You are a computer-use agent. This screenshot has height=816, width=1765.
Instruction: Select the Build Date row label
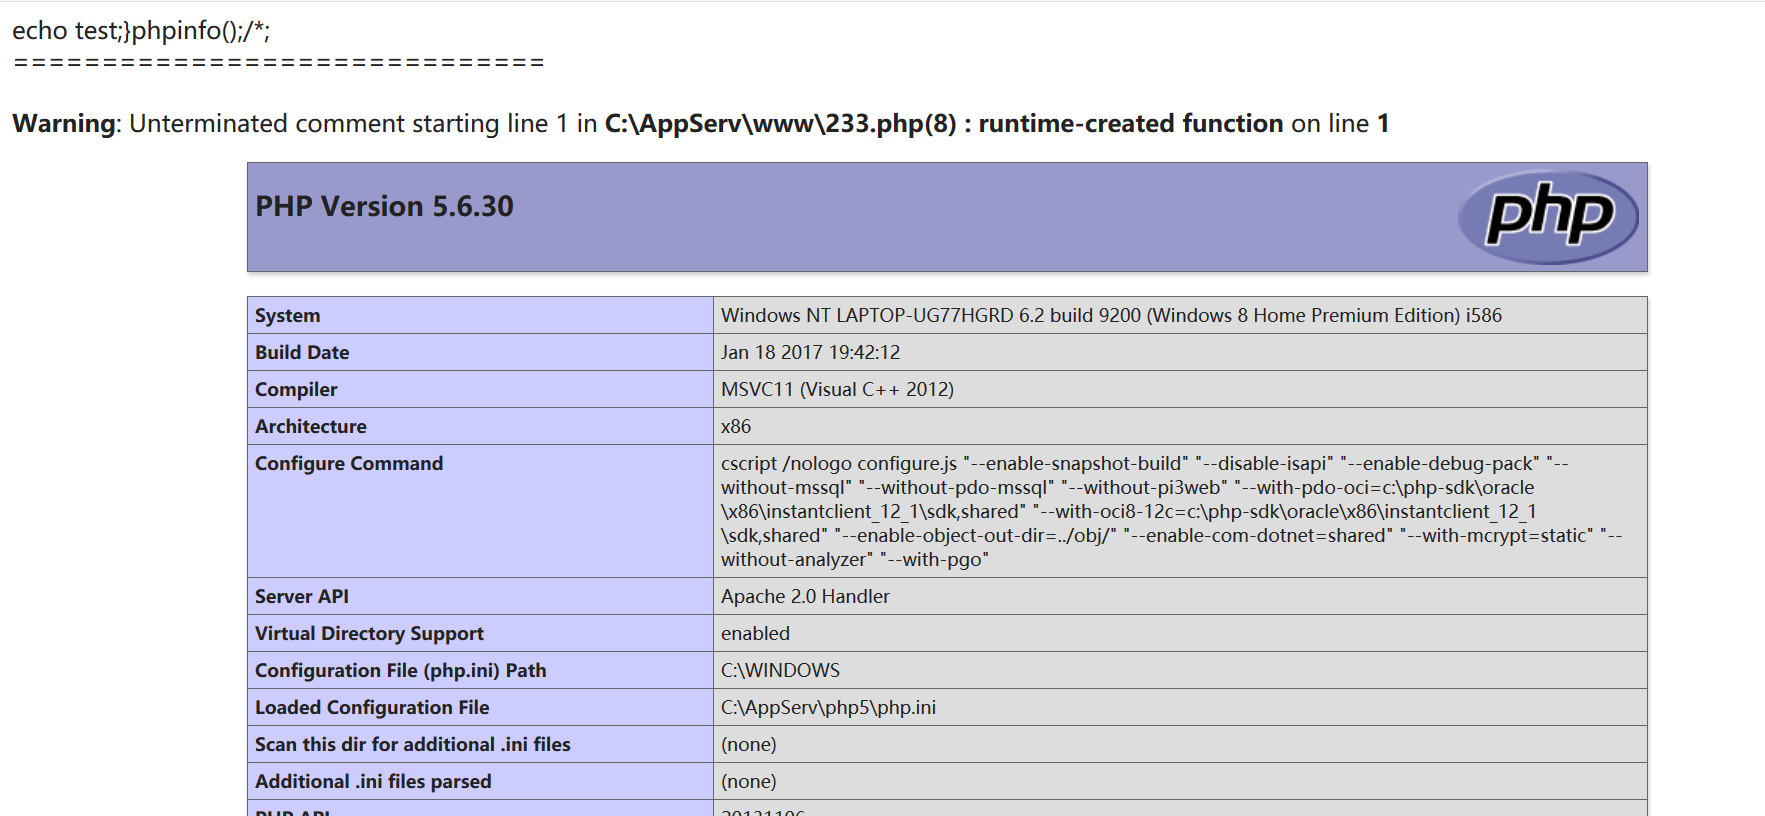[x=302, y=352]
